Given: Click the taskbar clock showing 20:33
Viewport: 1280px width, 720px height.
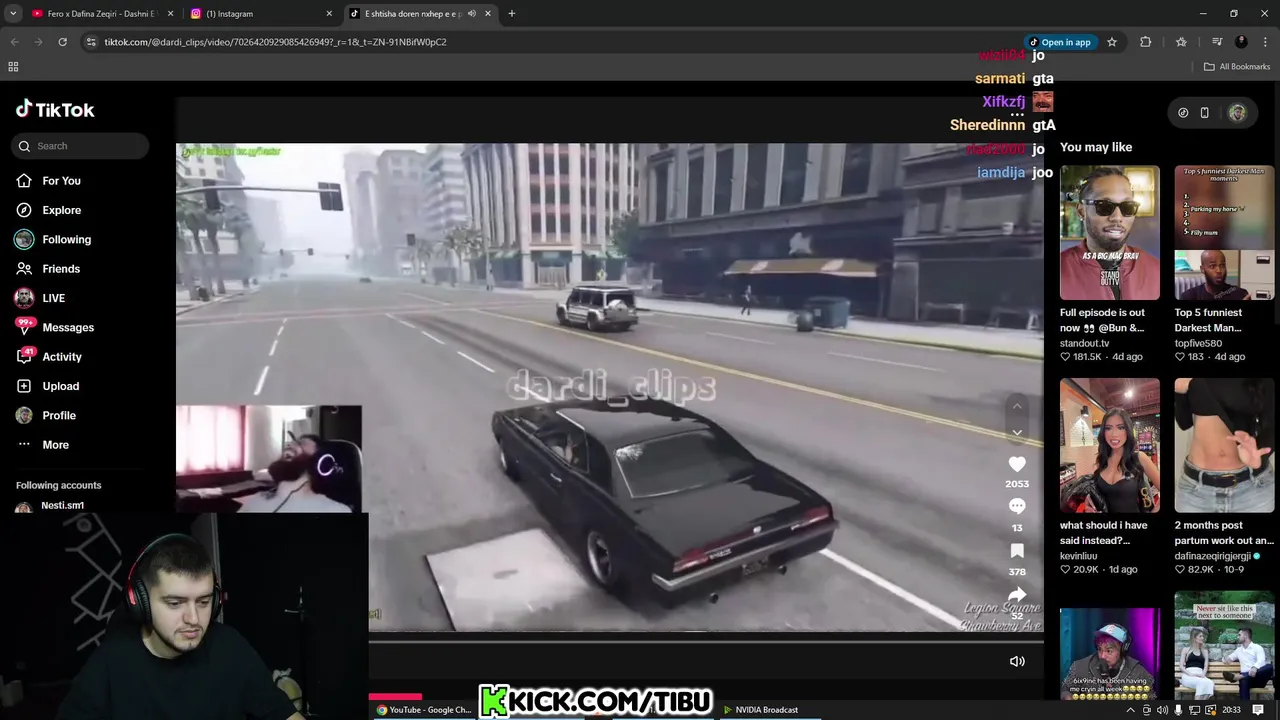Looking at the screenshot, I should coord(1231,710).
